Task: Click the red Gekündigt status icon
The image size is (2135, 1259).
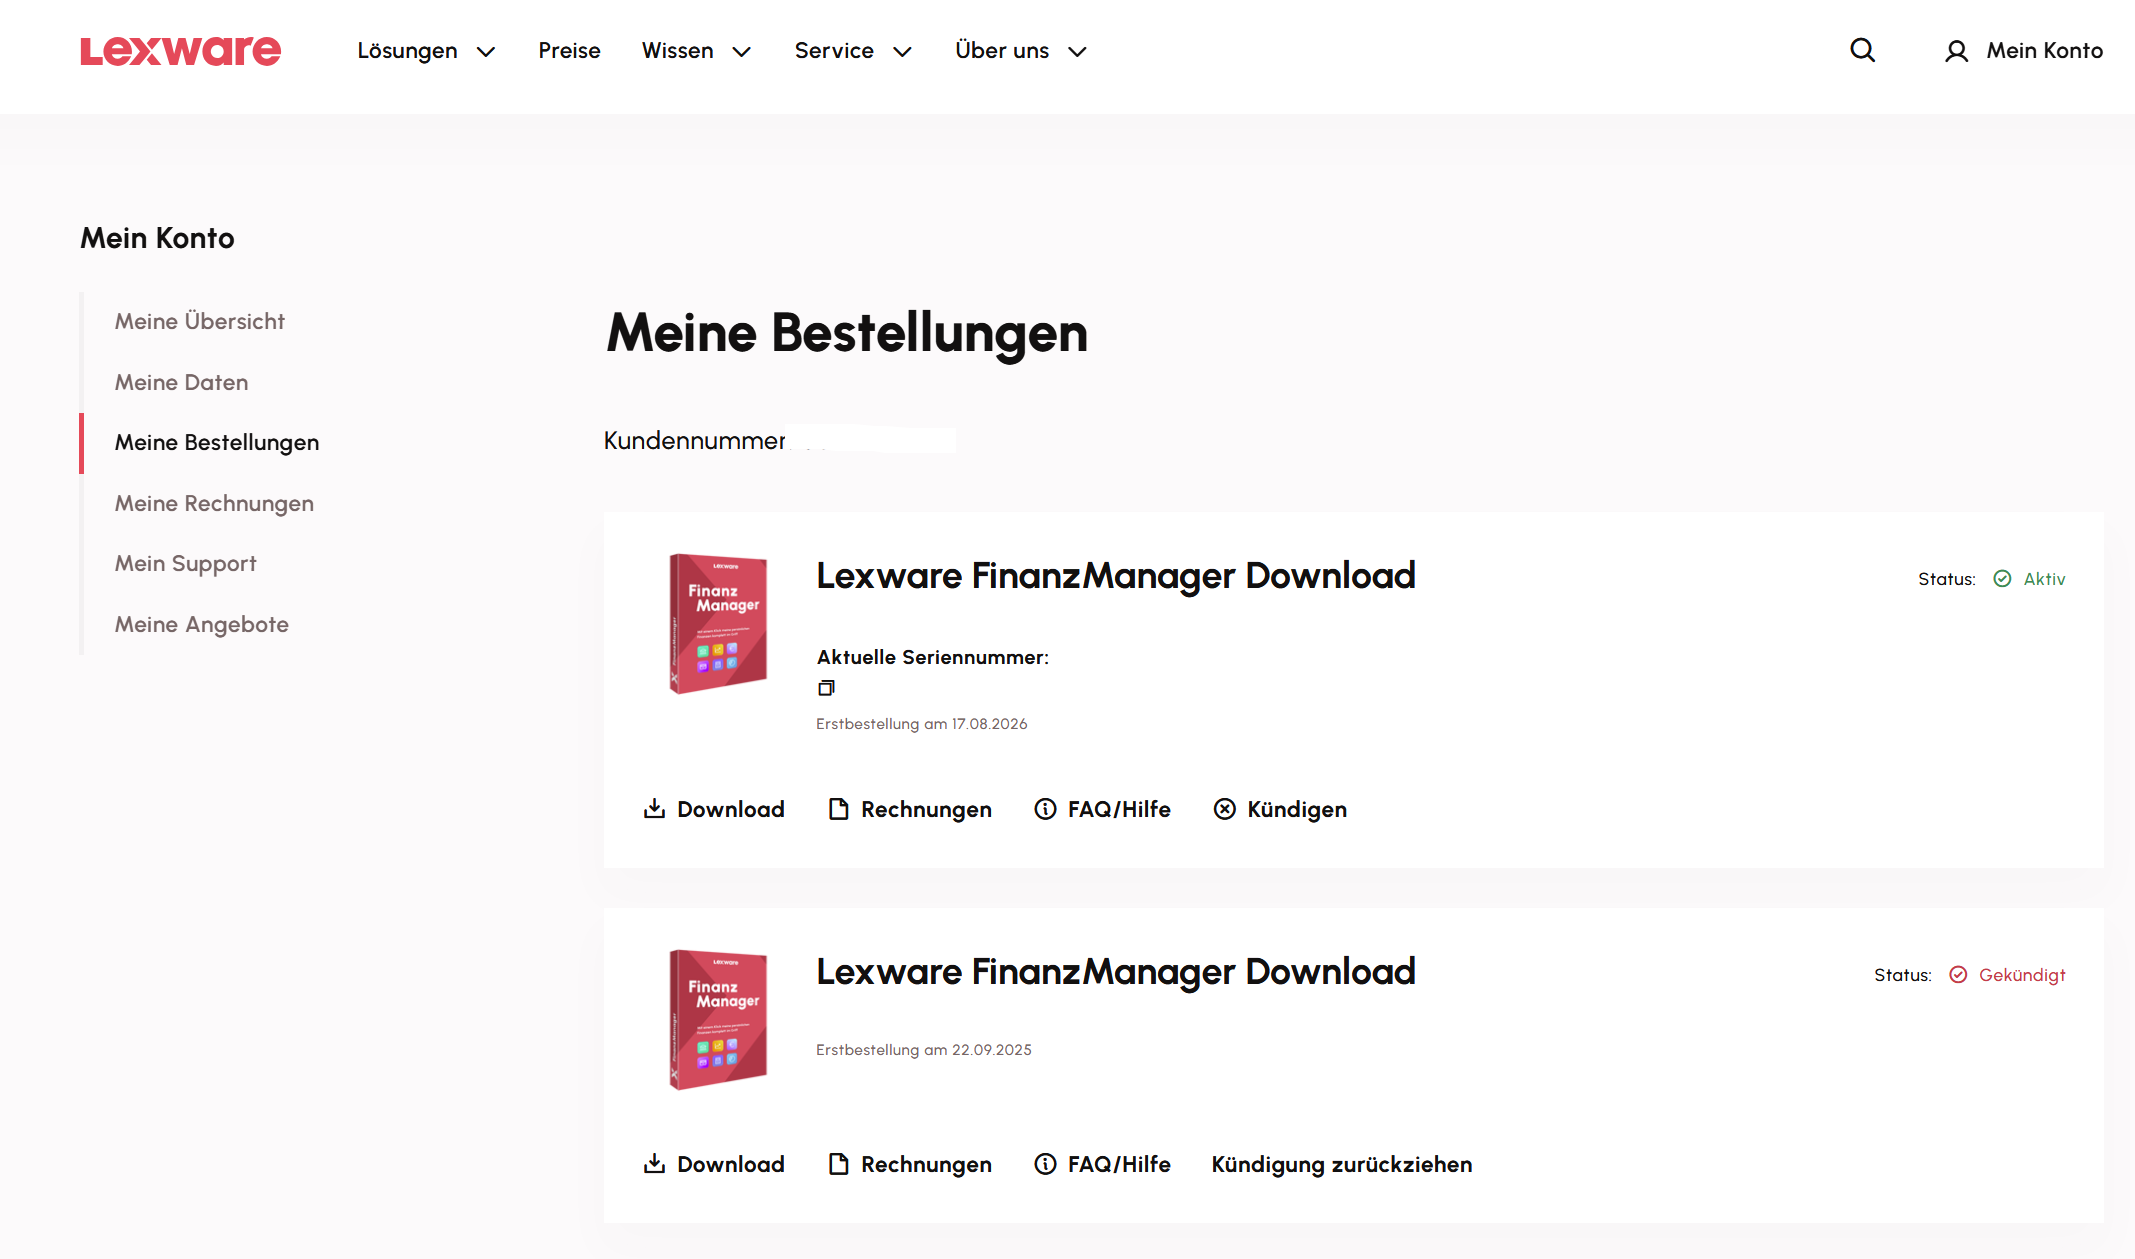Action: point(1958,975)
